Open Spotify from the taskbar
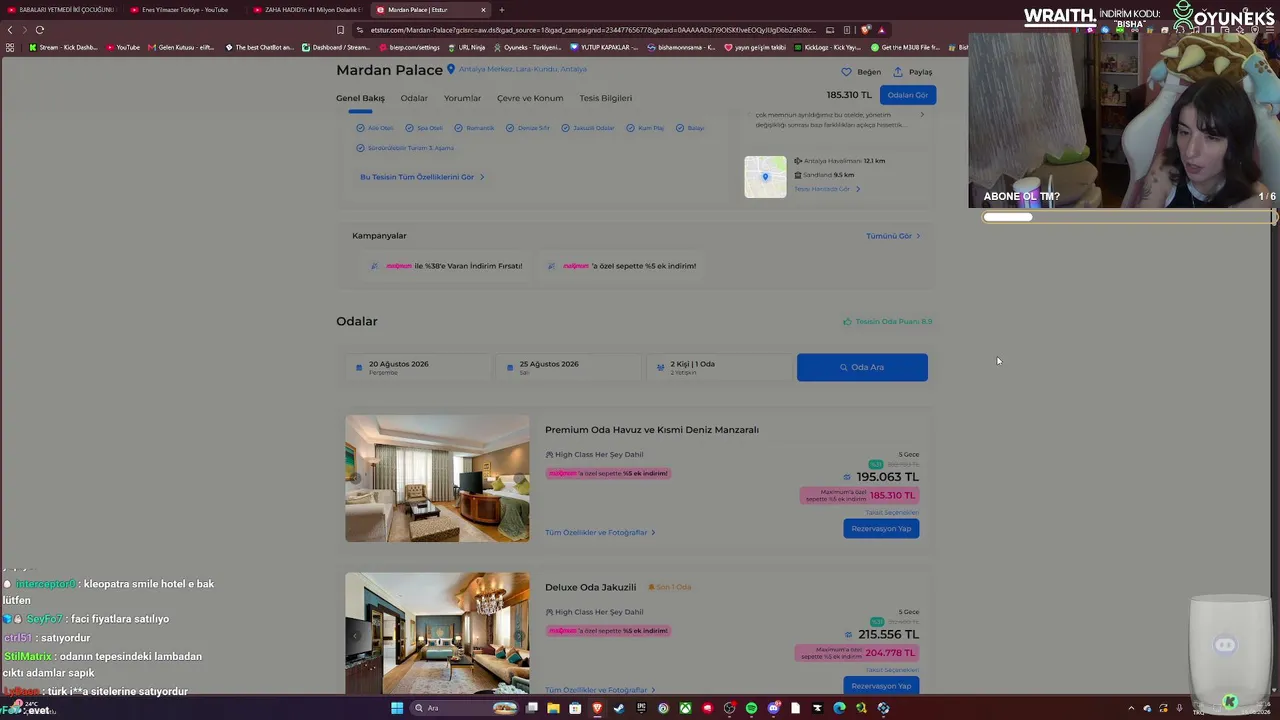1280x720 pixels. pos(751,708)
